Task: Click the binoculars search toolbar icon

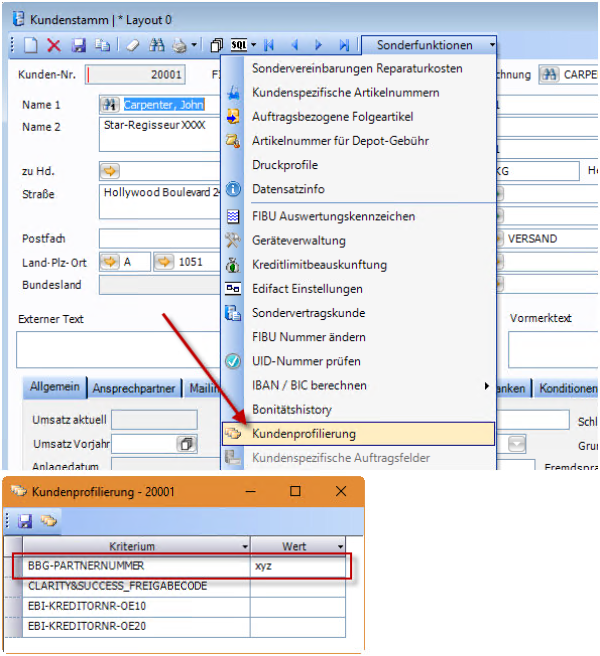Action: [157, 45]
